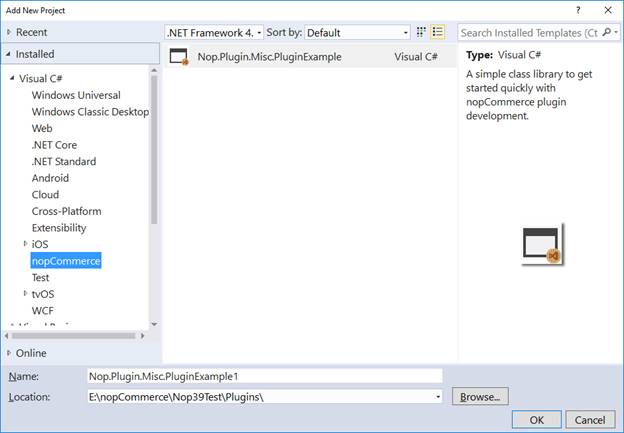Open the Sort by Default dropdown
This screenshot has width=624, height=433.
[357, 33]
